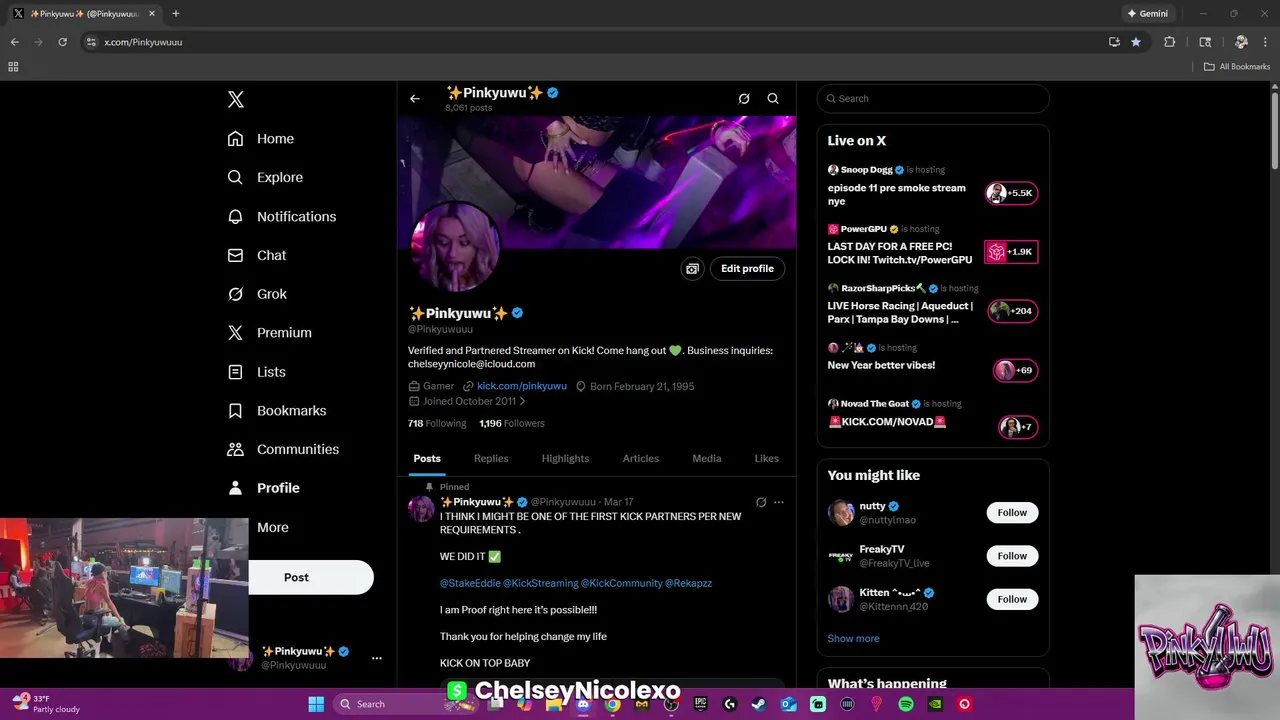Image resolution: width=1280 pixels, height=720 pixels.
Task: Open the kick.com/pinkyuwu link
Action: [x=521, y=386]
